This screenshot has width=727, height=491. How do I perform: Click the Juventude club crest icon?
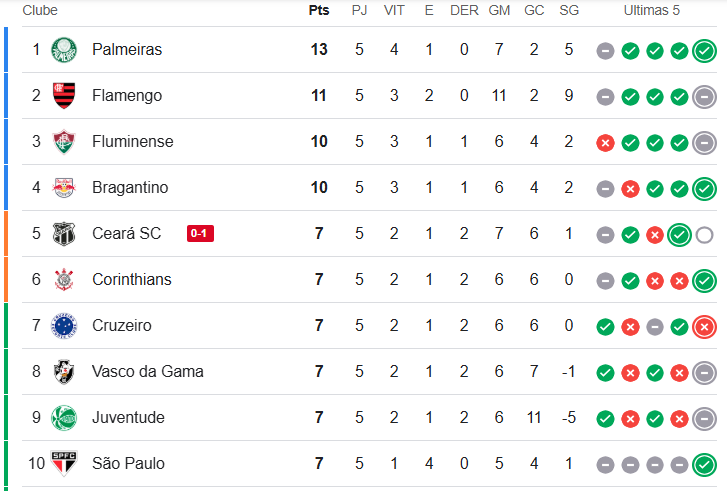(x=64, y=418)
